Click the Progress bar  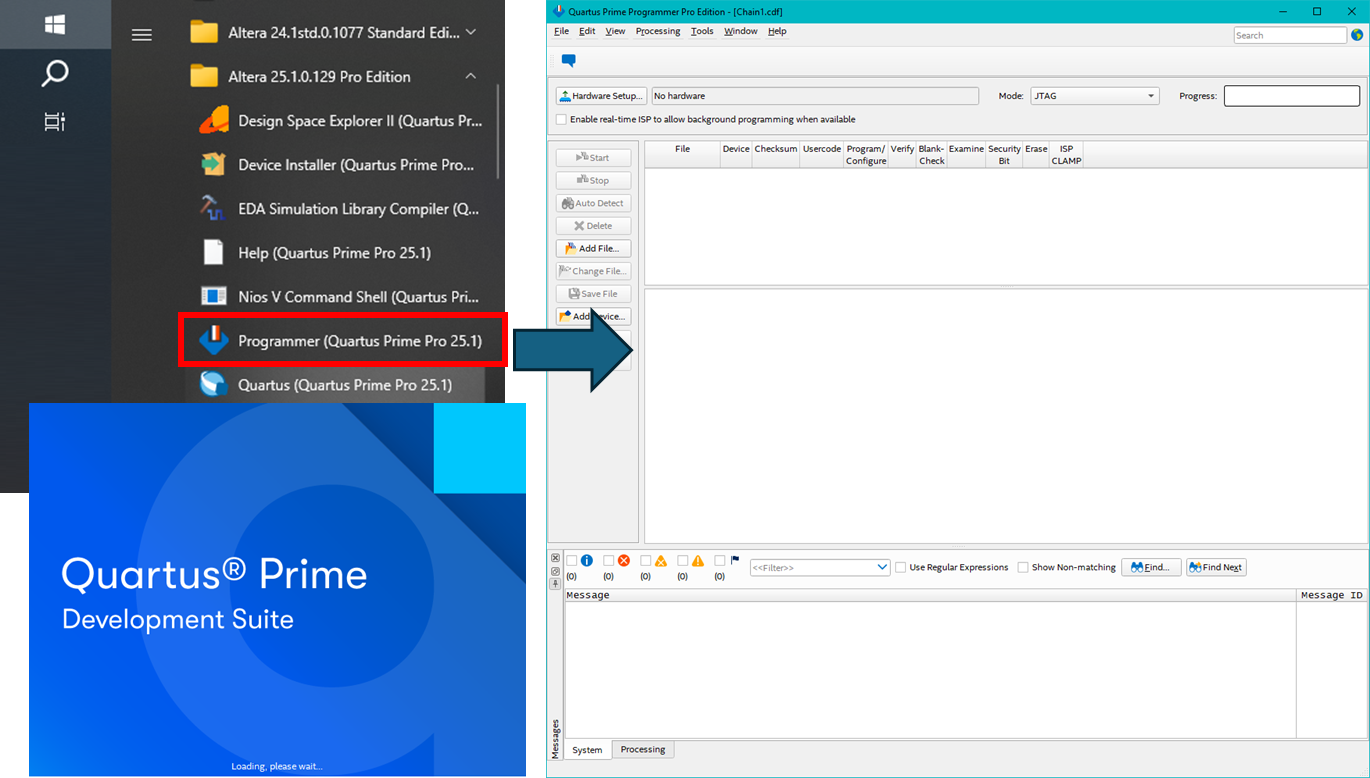1291,95
